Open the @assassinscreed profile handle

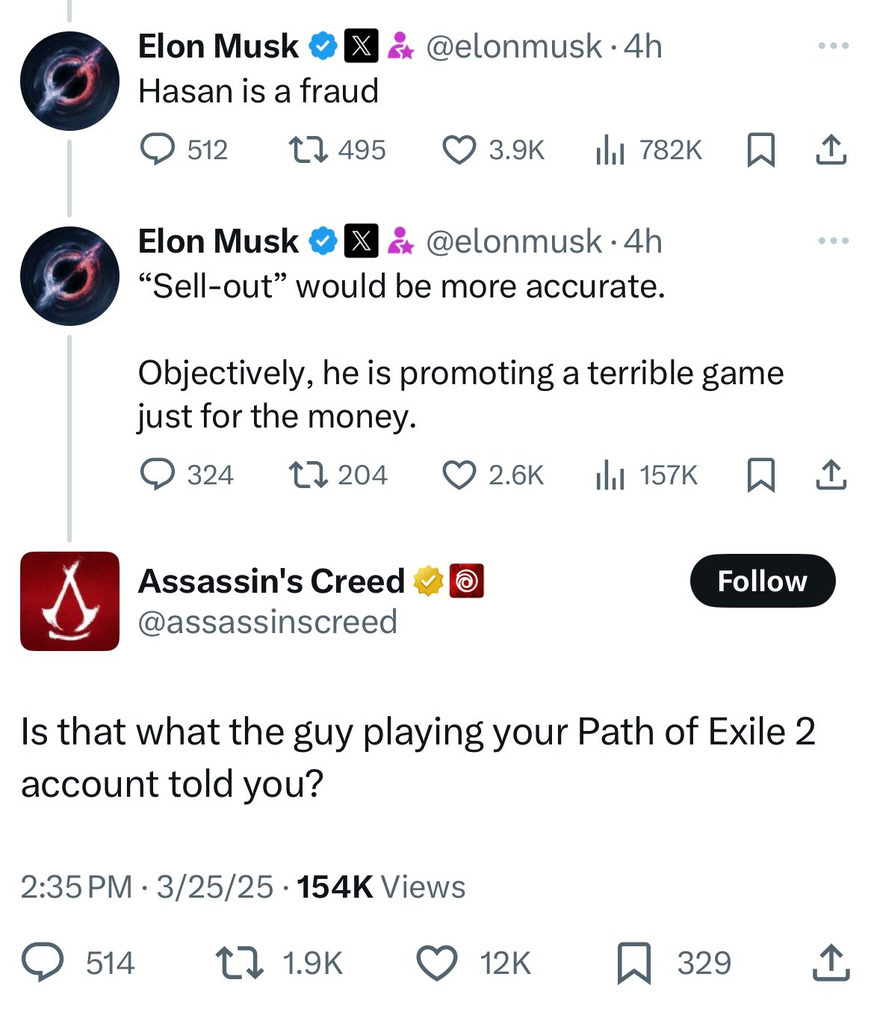[x=267, y=622]
